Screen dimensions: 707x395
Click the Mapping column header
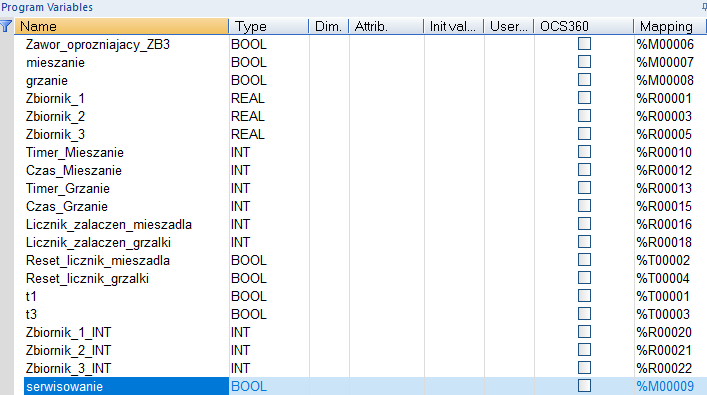click(670, 26)
